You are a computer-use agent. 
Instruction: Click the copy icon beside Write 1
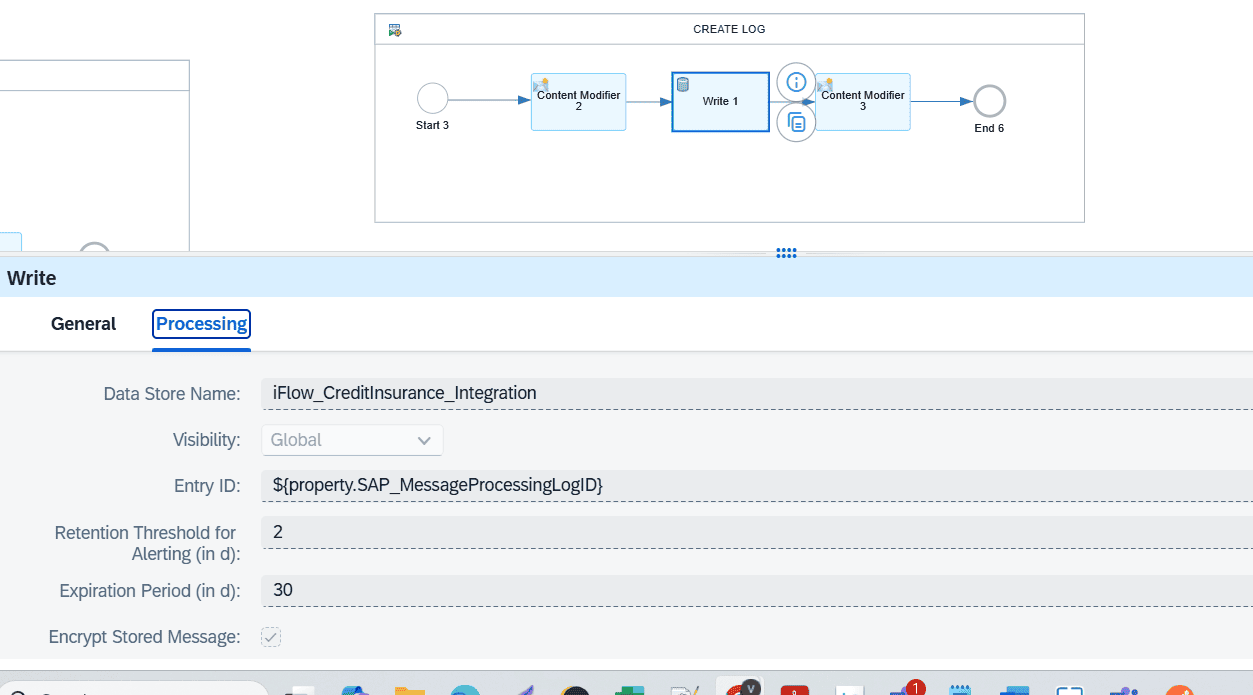(x=796, y=122)
